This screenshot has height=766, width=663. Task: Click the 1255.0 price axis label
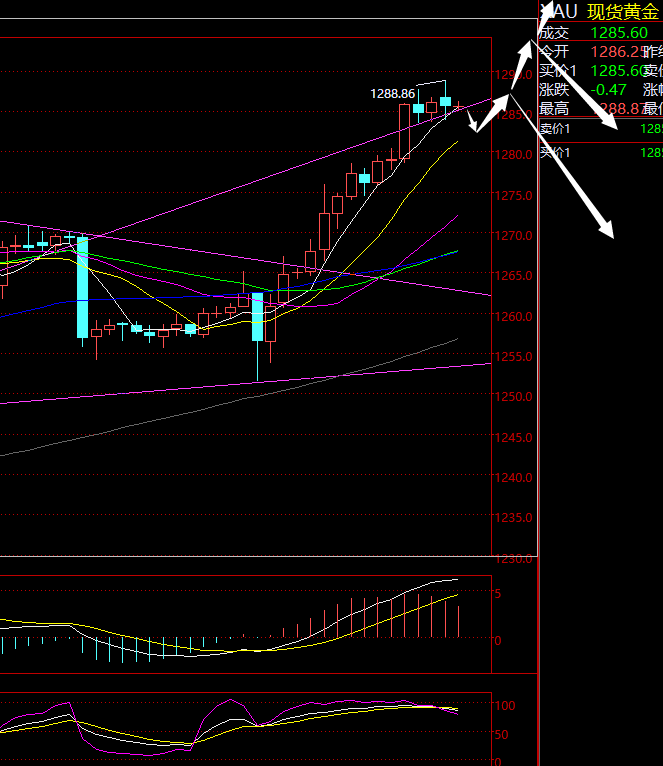pyautogui.click(x=513, y=357)
